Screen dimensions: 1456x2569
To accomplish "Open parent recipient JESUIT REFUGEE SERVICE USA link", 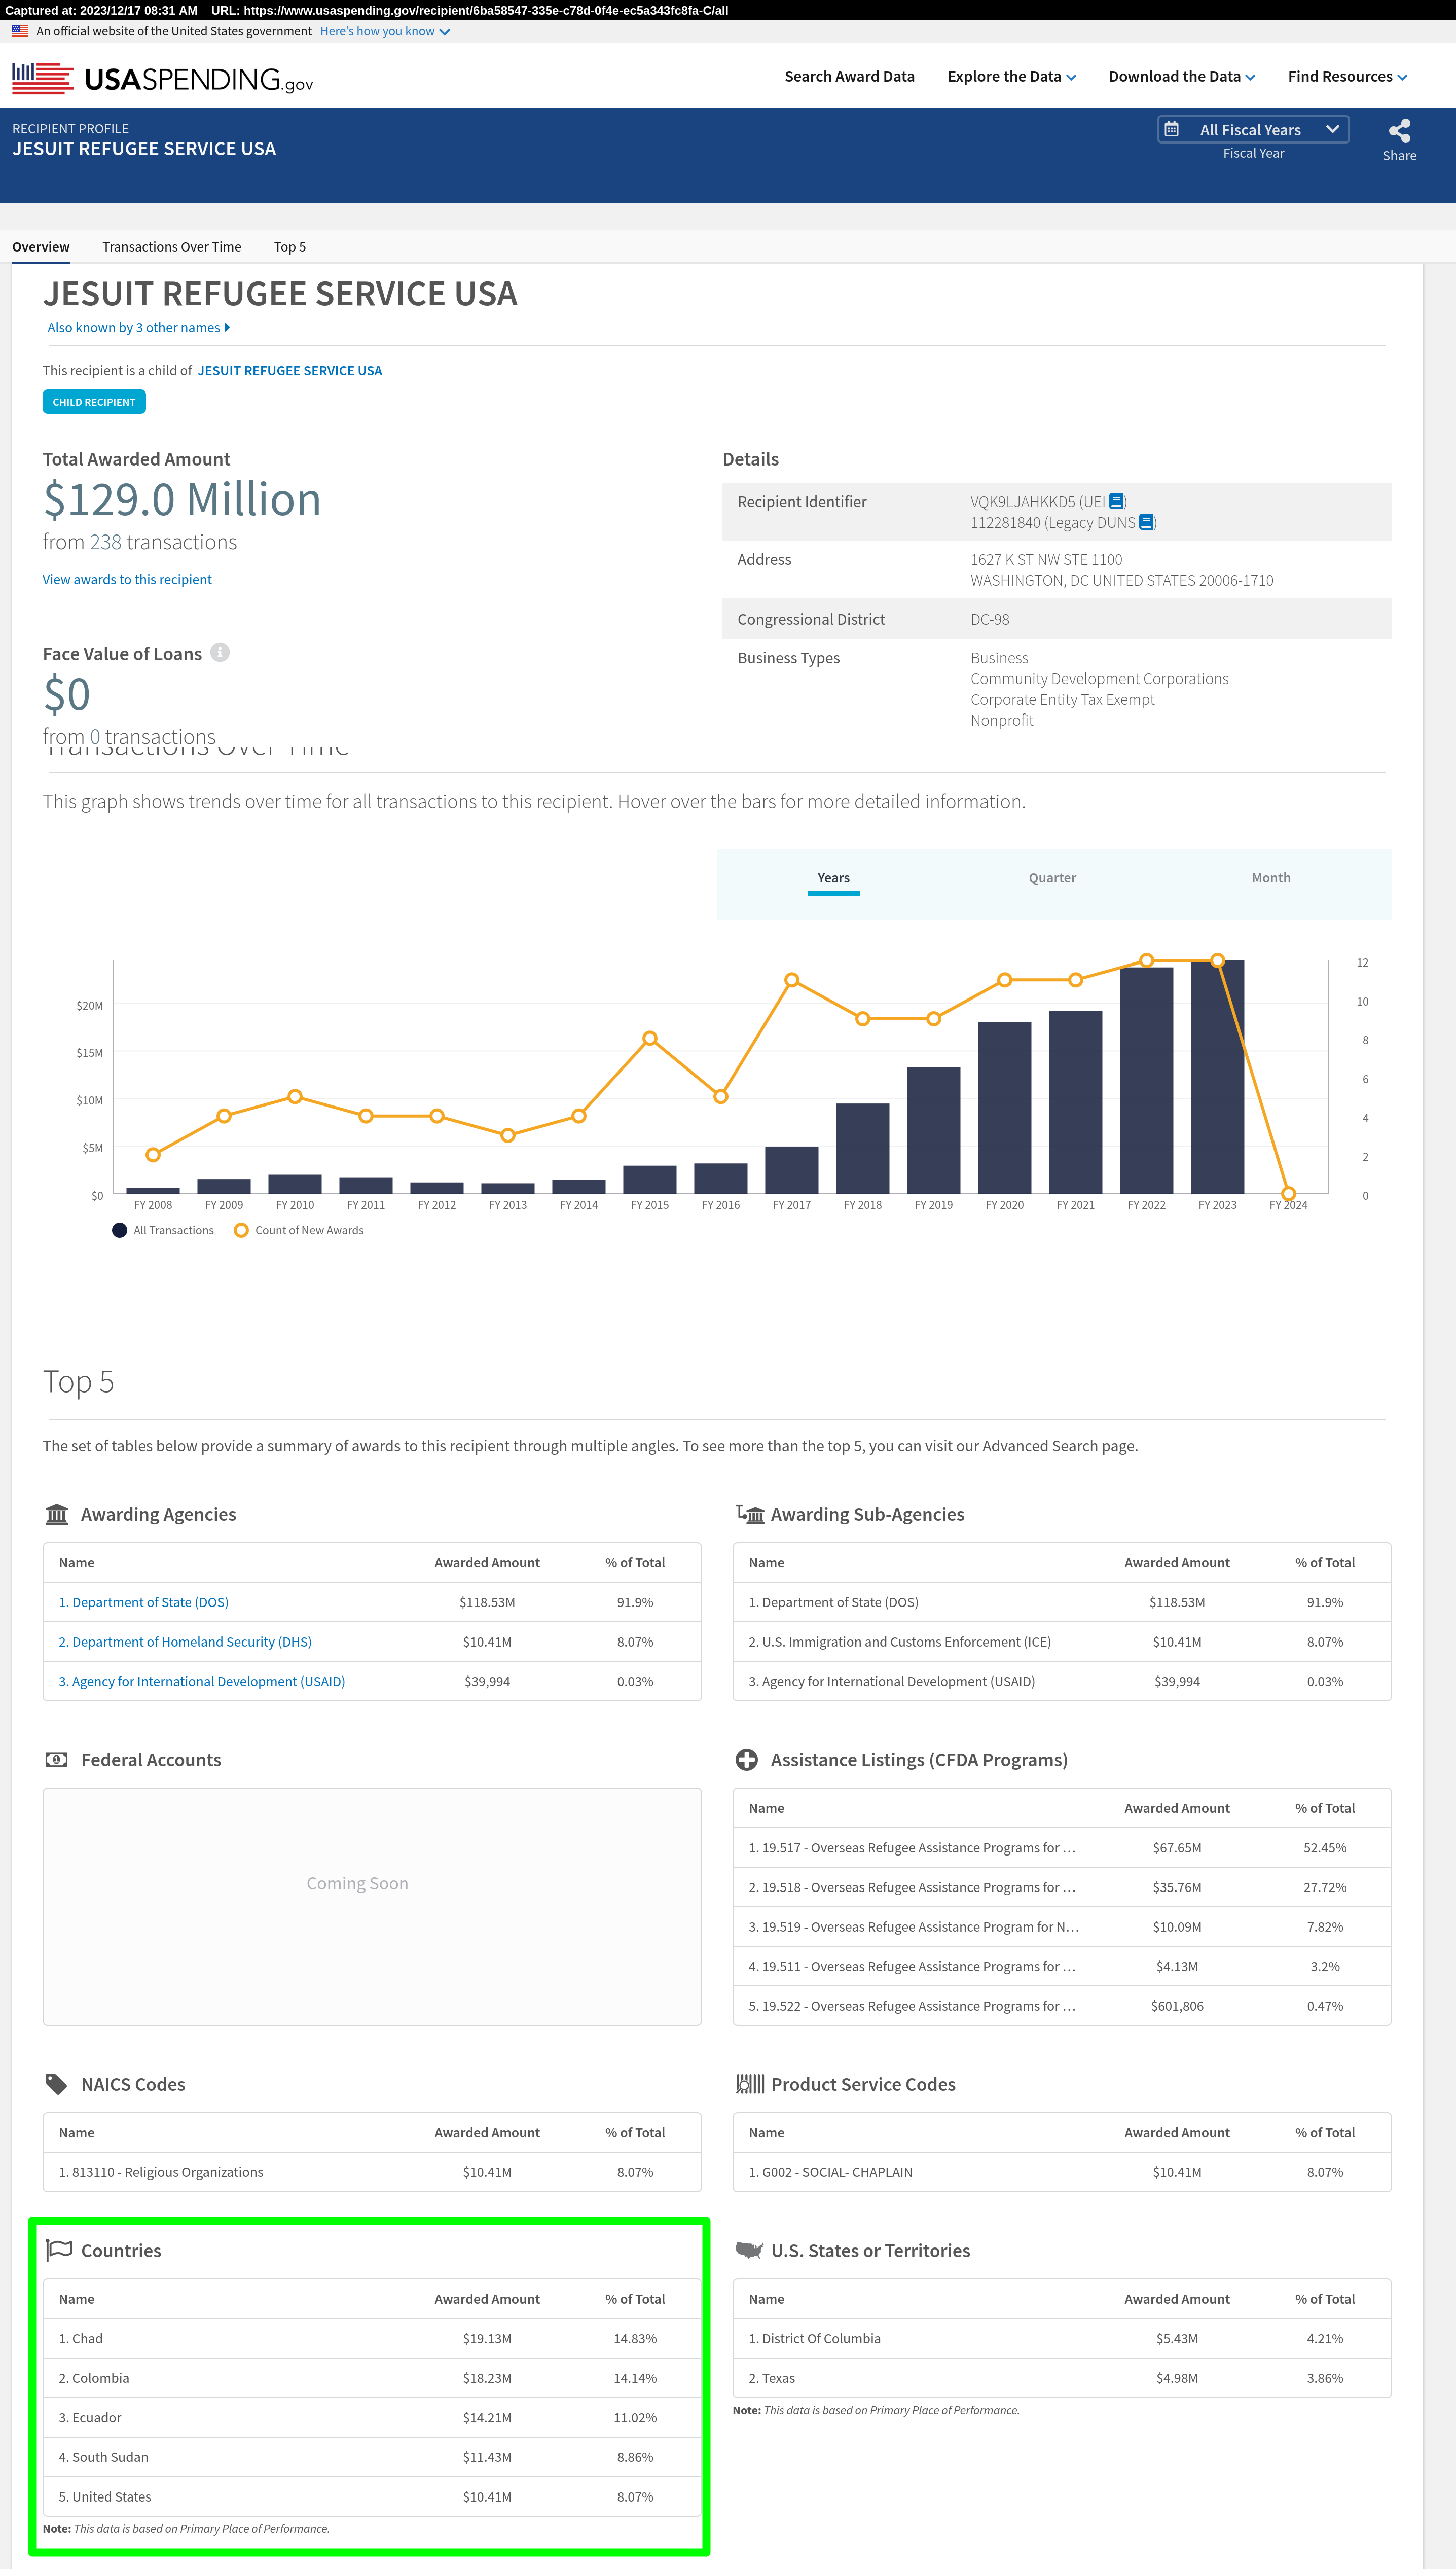I will tap(289, 370).
